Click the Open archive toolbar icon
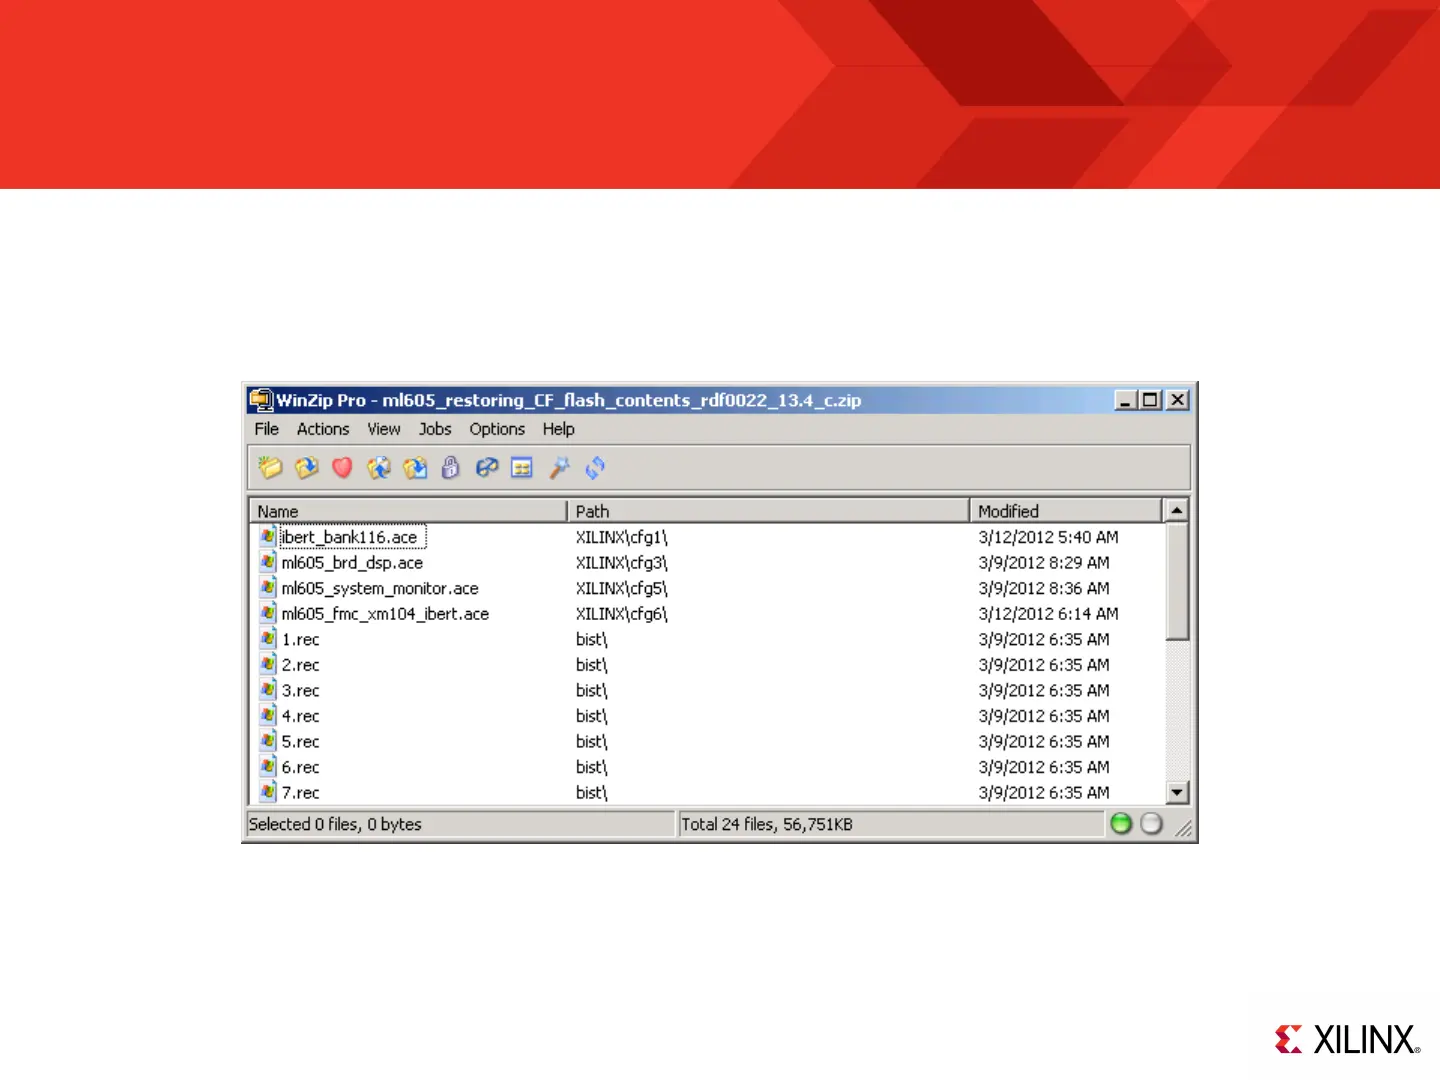The height and width of the screenshot is (1080, 1440). (307, 467)
